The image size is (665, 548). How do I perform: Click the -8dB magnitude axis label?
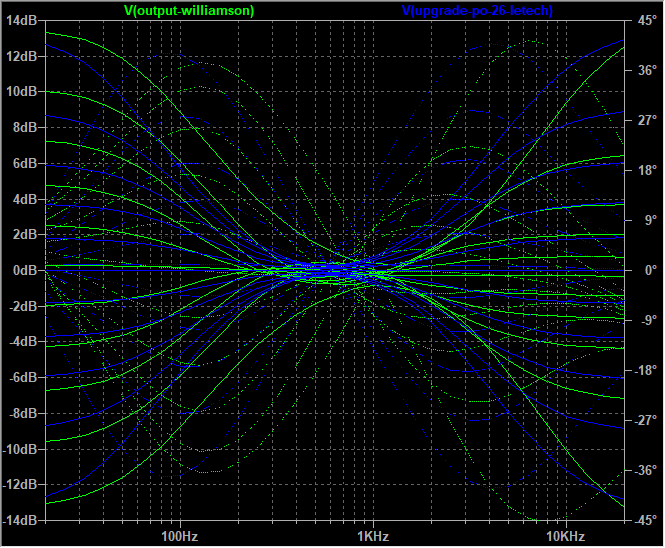[x=23, y=413]
